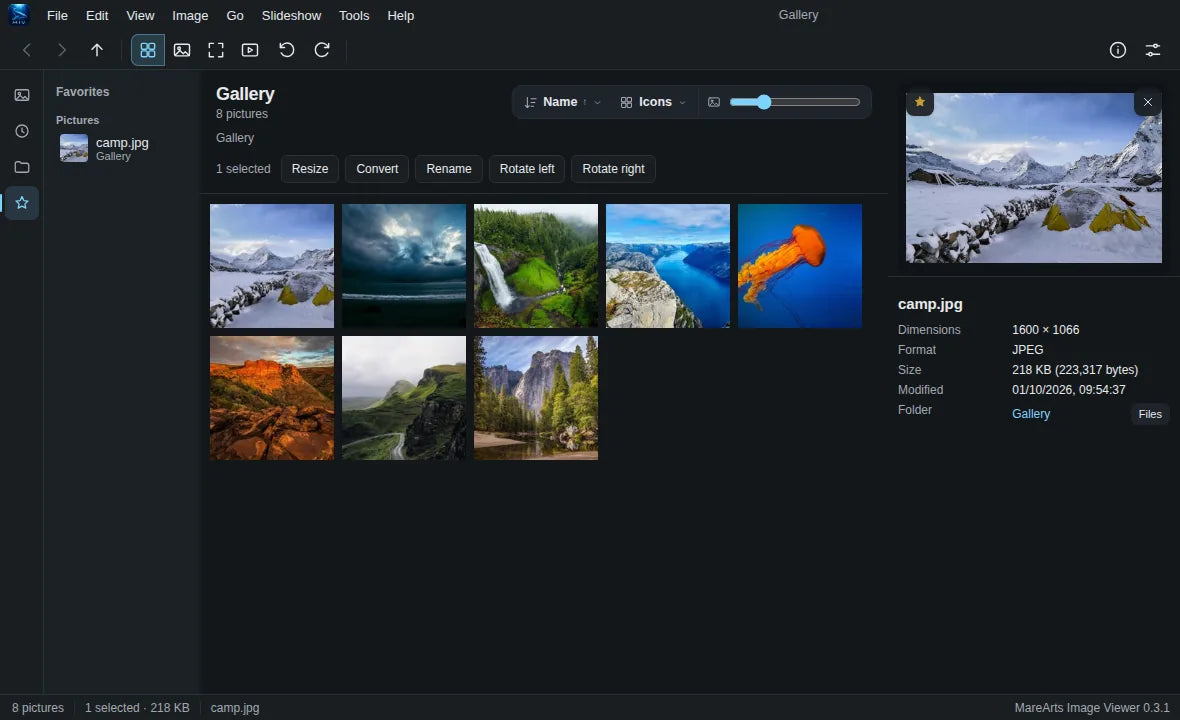This screenshot has height=720, width=1180.
Task: Open the File menu
Action: [x=57, y=16]
